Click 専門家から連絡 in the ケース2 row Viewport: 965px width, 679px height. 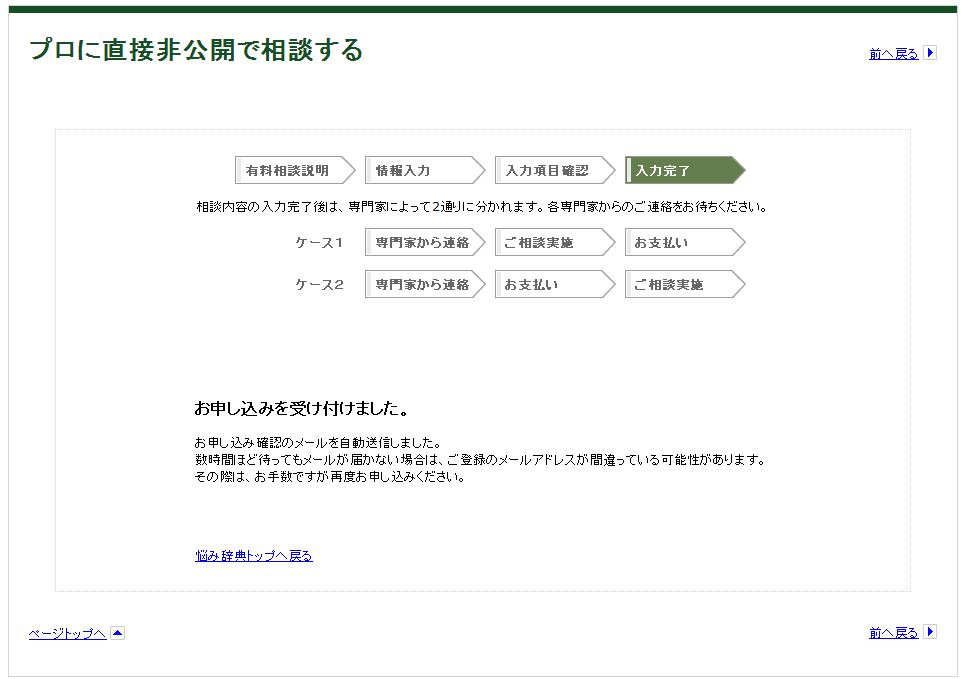(425, 284)
